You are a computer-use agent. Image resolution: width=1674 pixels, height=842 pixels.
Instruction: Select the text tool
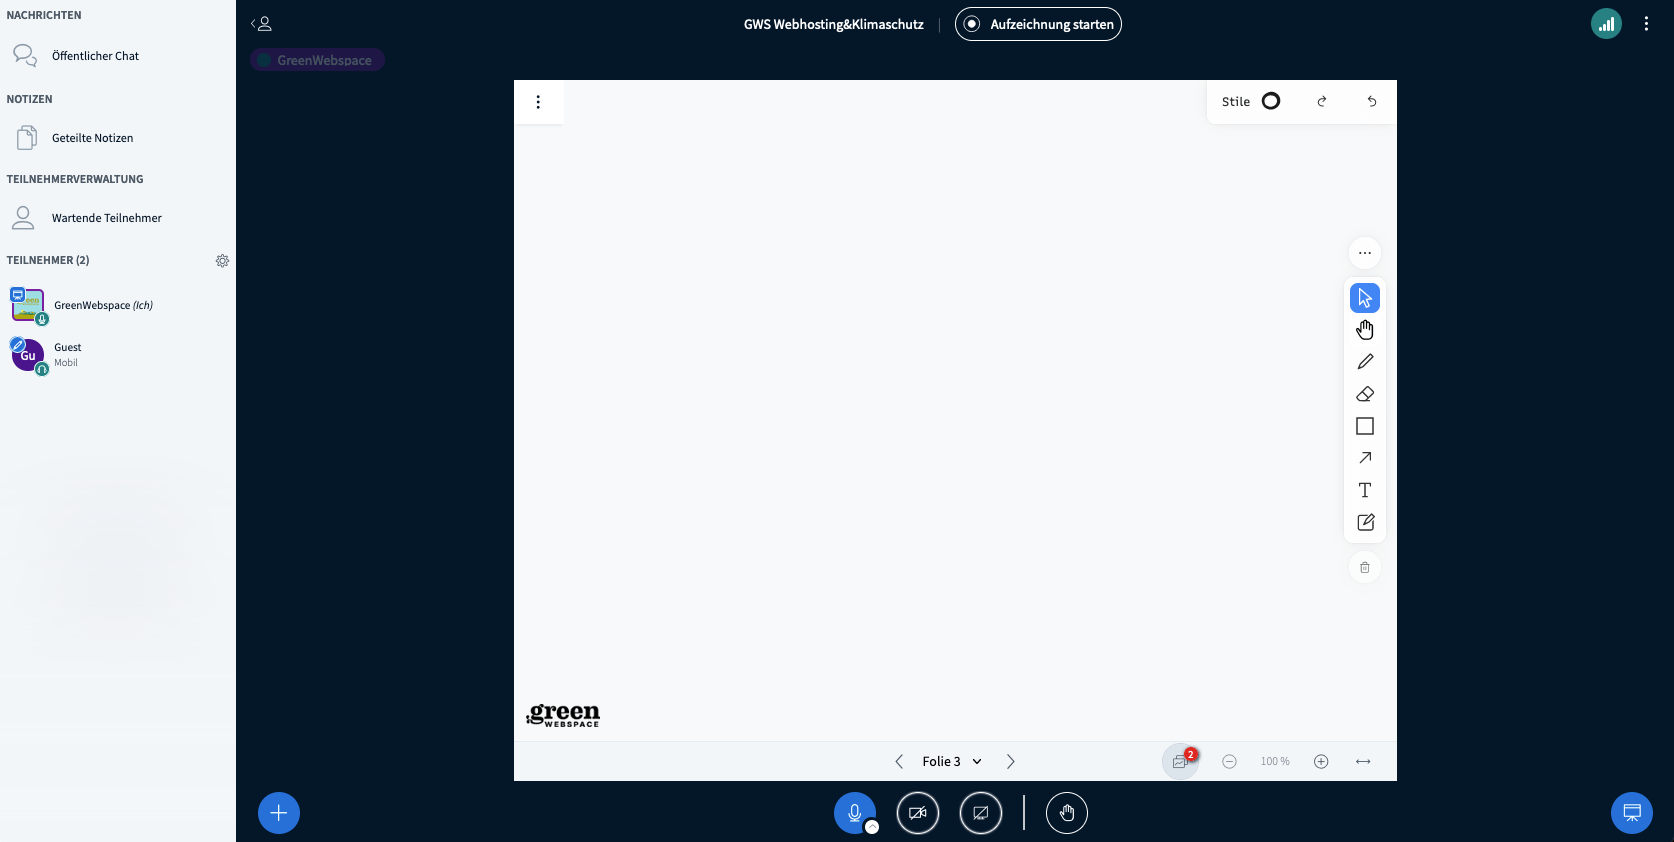coord(1365,490)
